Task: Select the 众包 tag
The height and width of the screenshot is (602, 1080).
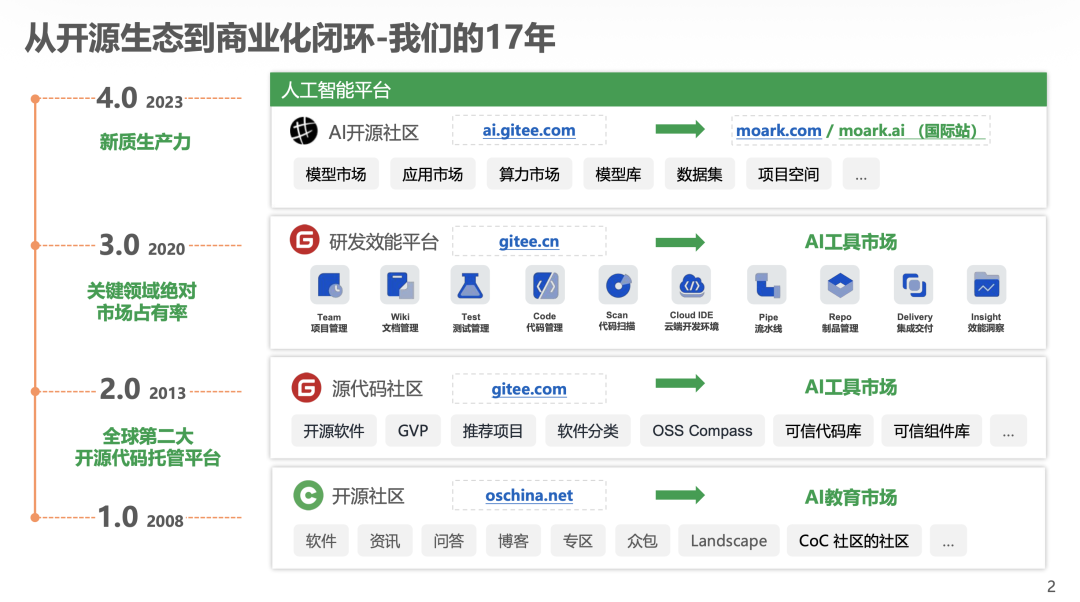Action: 642,541
